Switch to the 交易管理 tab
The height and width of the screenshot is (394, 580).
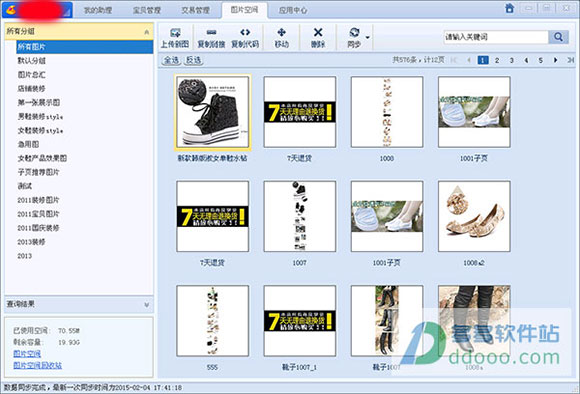[x=195, y=10]
